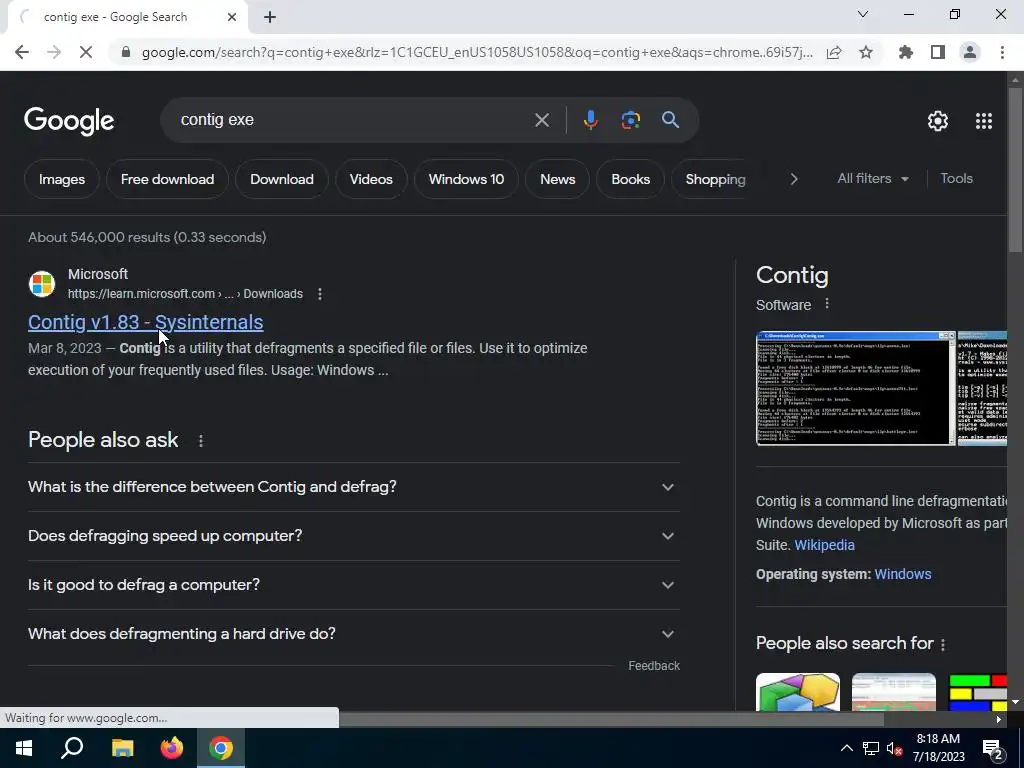1024x768 pixels.
Task: Open 'Contig v1.83 - Sysinternals' result
Action: click(146, 322)
